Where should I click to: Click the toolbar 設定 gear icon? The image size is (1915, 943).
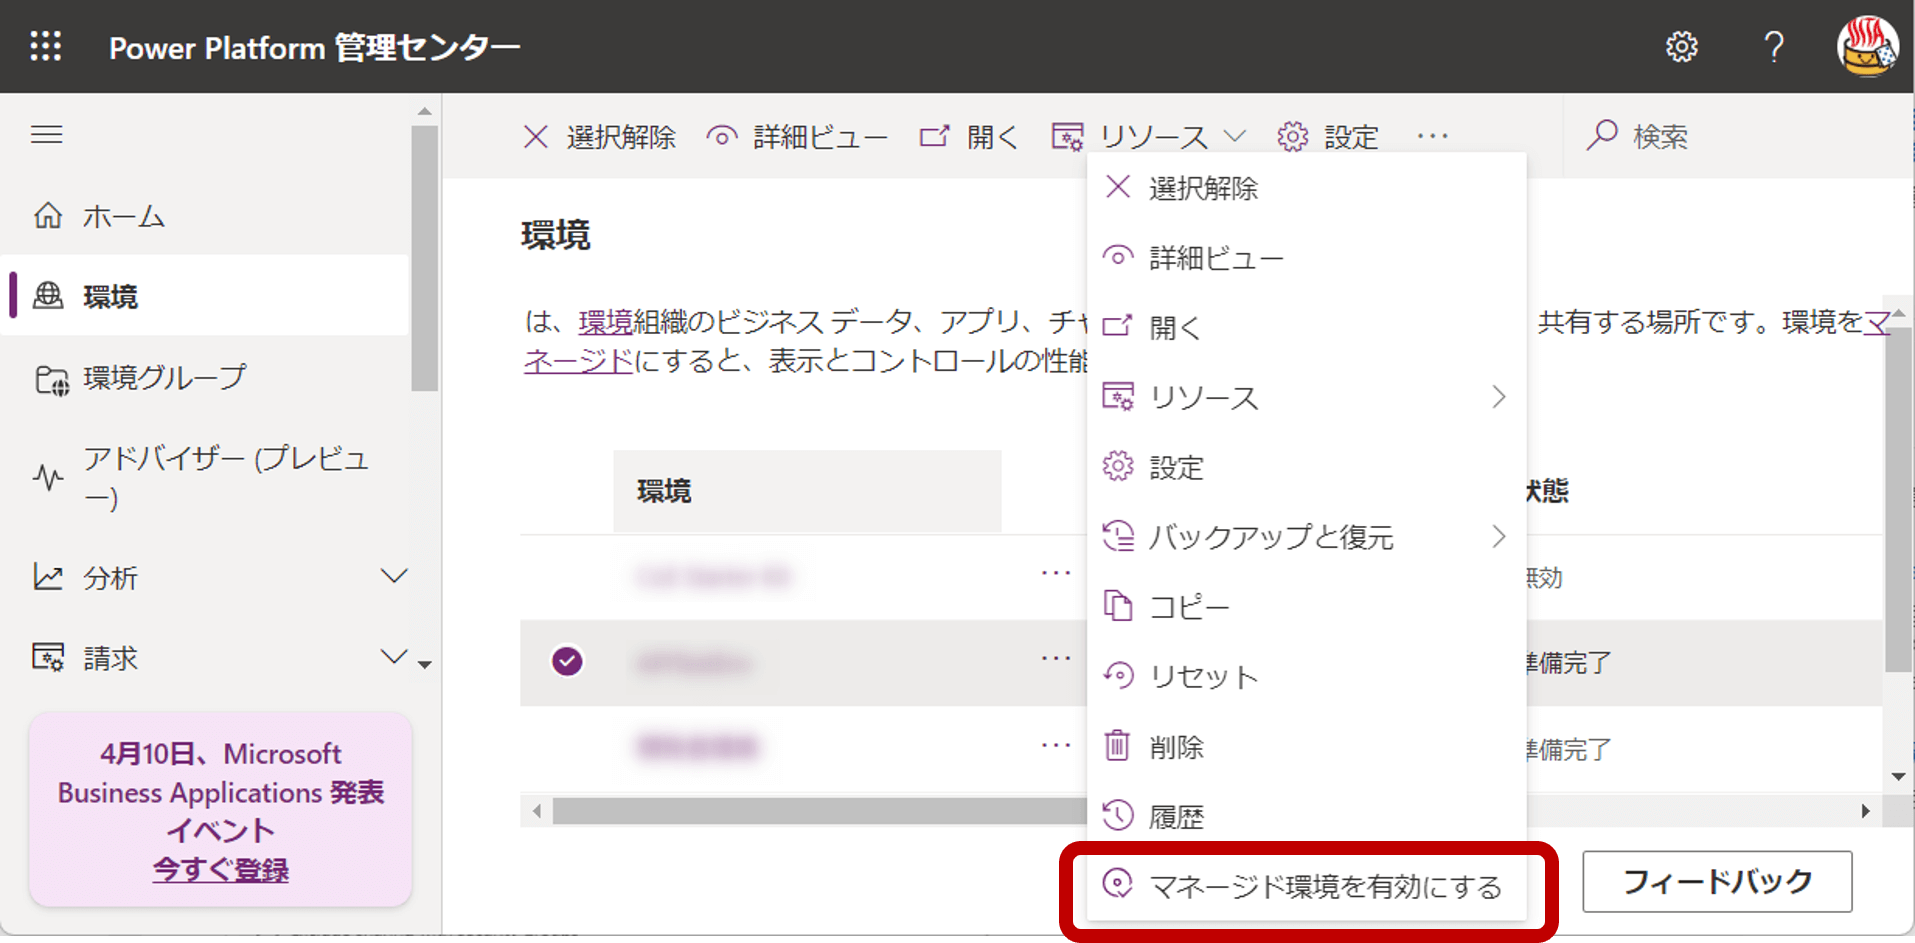click(x=1292, y=136)
